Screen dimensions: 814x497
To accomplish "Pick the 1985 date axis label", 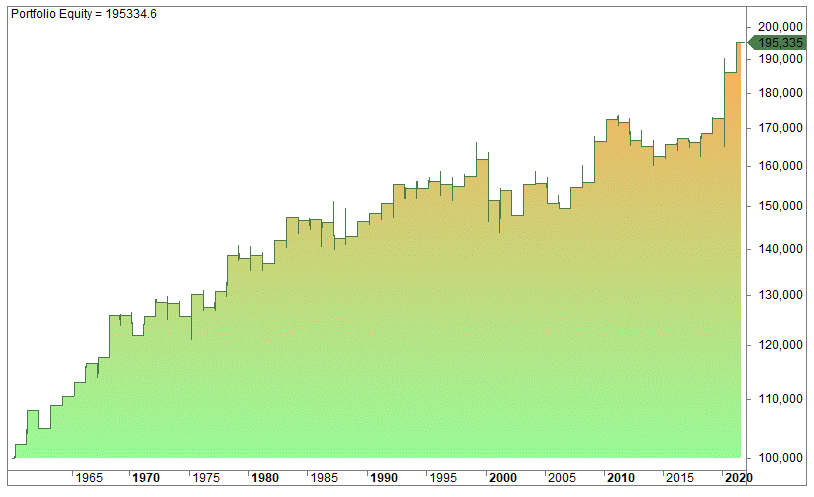I will [324, 478].
